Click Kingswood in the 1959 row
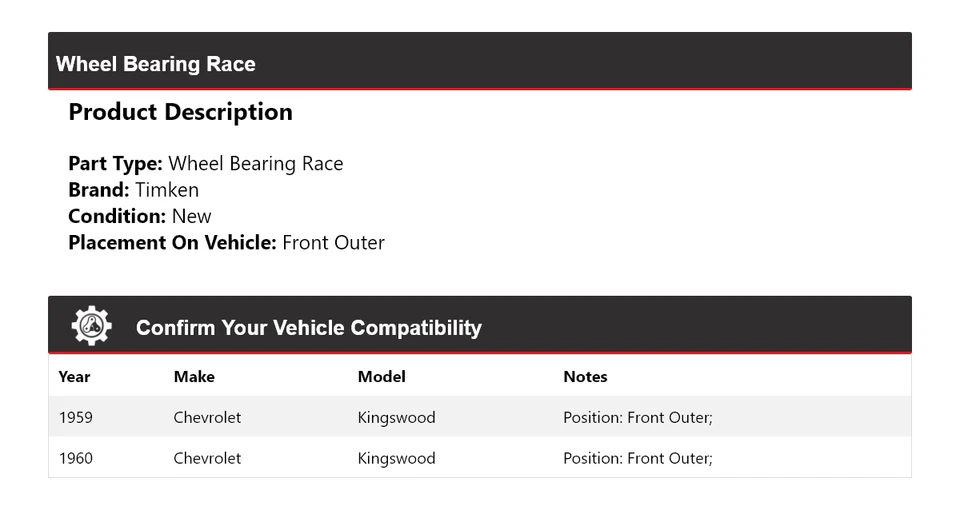Image resolution: width=960 pixels, height=510 pixels. 396,417
